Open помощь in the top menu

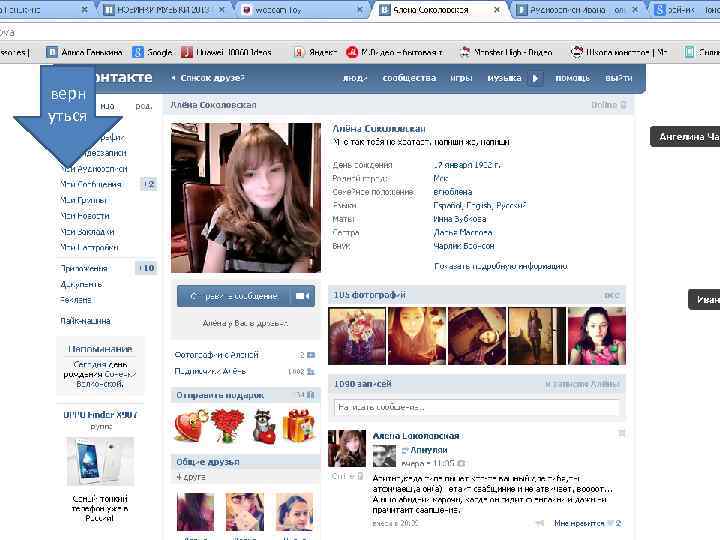(573, 78)
